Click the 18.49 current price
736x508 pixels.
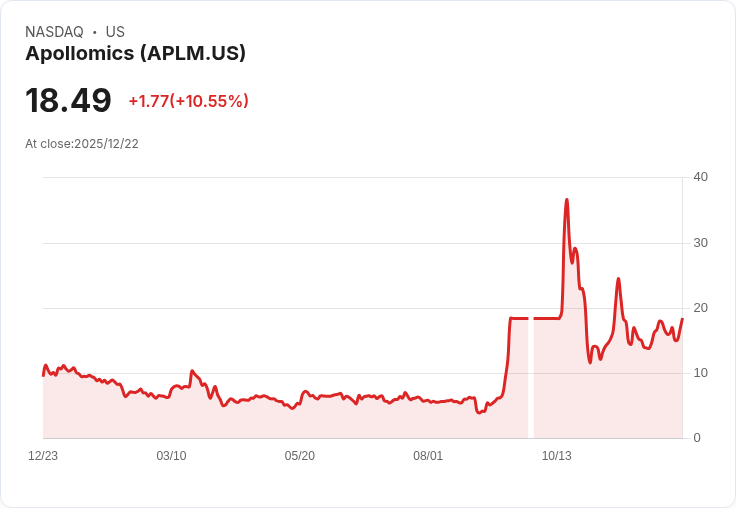(x=68, y=100)
